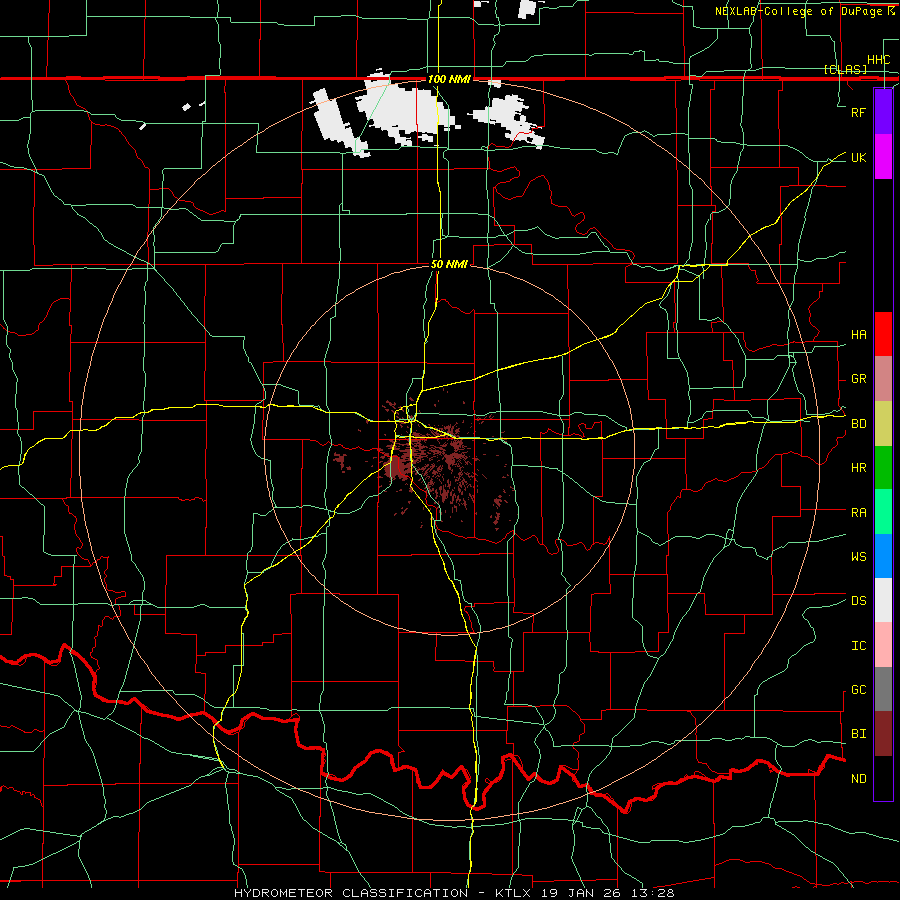Click the BI legend label
Screen dimensions: 900x900
tap(858, 734)
